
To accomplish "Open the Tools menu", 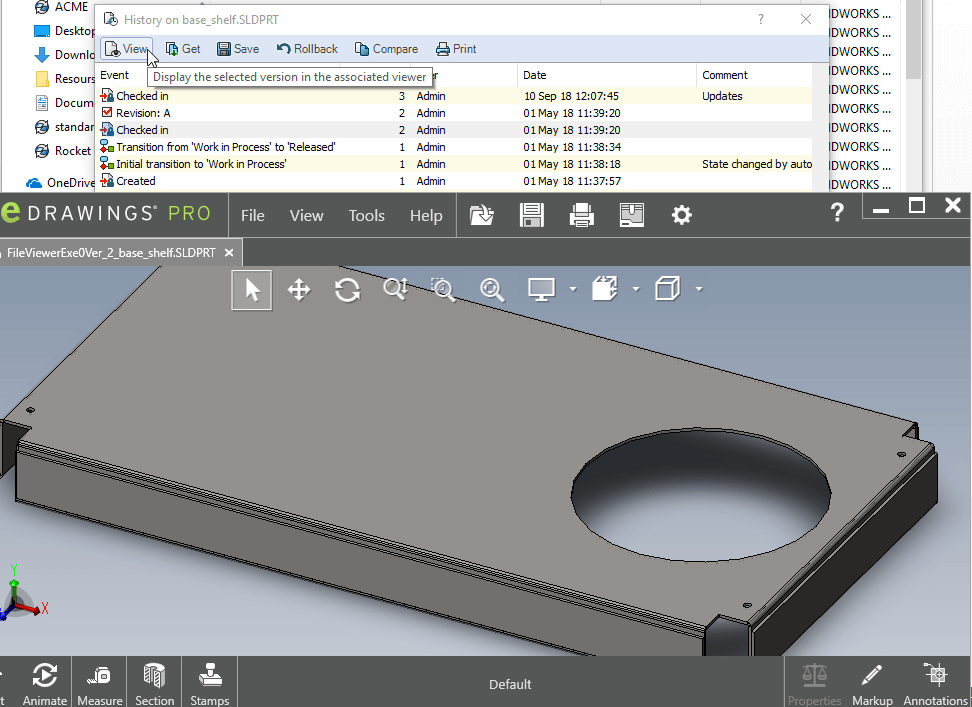I will (366, 215).
